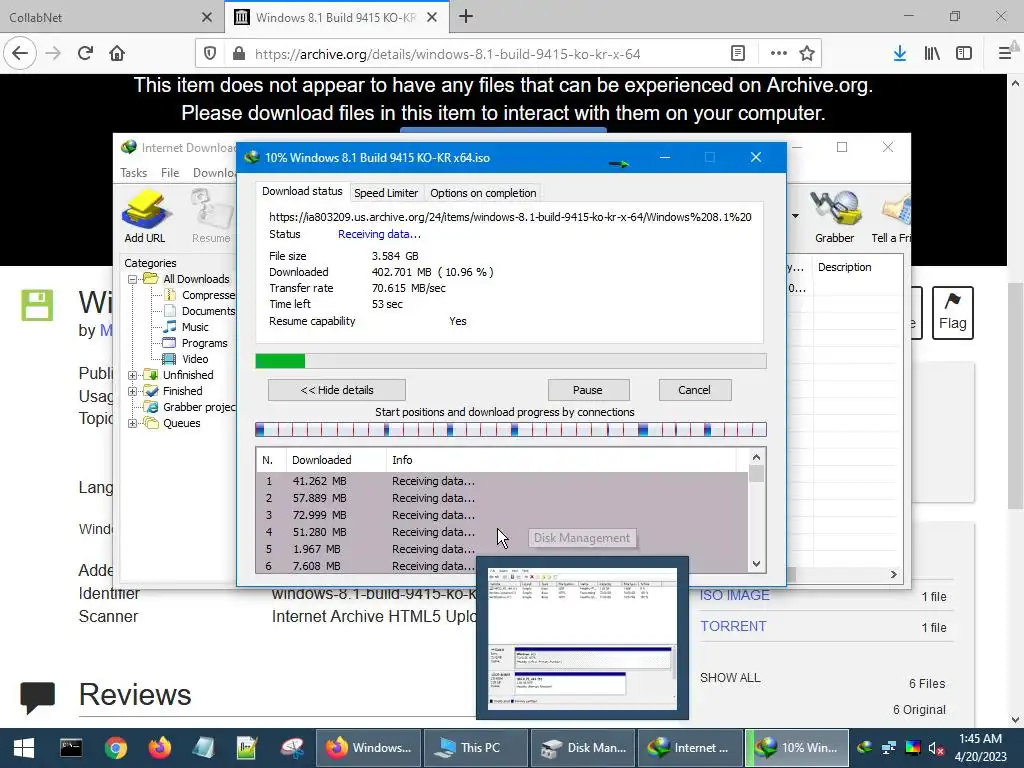Click the Resume icon in IDM toolbar
This screenshot has width=1024, height=768.
211,217
